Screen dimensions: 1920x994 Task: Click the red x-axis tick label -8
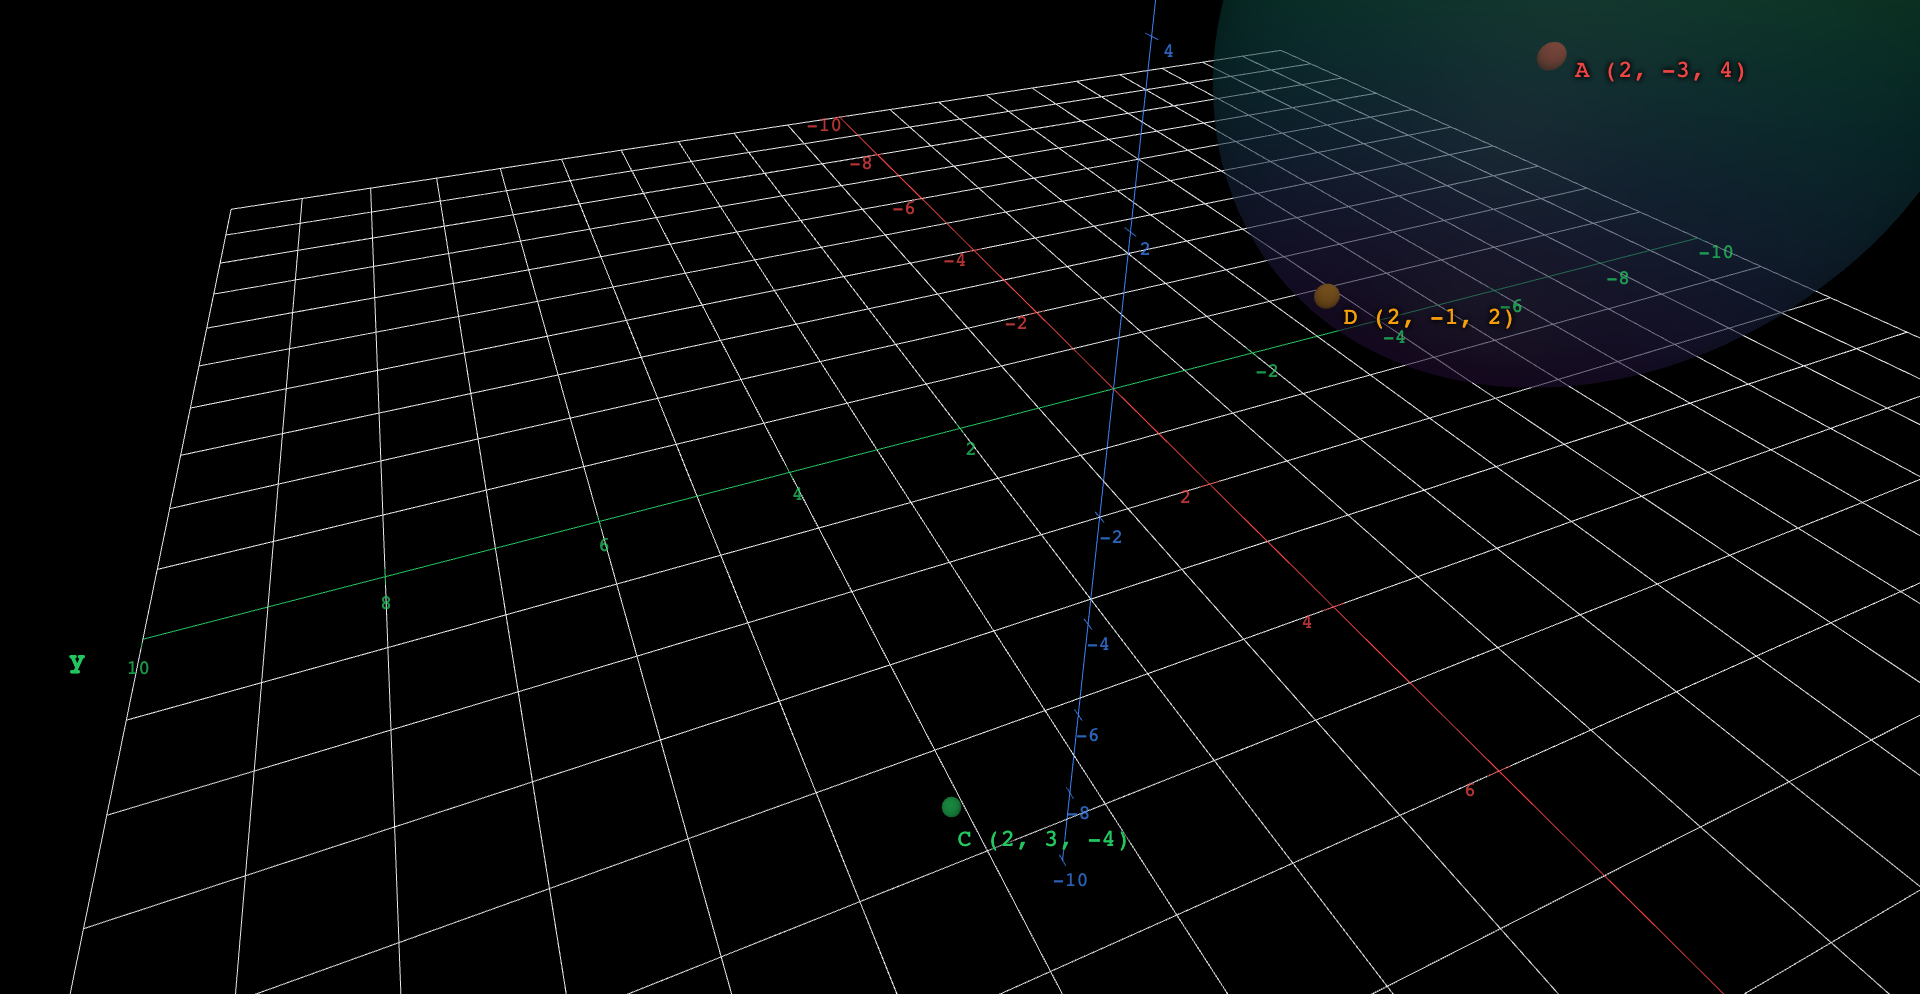[861, 164]
